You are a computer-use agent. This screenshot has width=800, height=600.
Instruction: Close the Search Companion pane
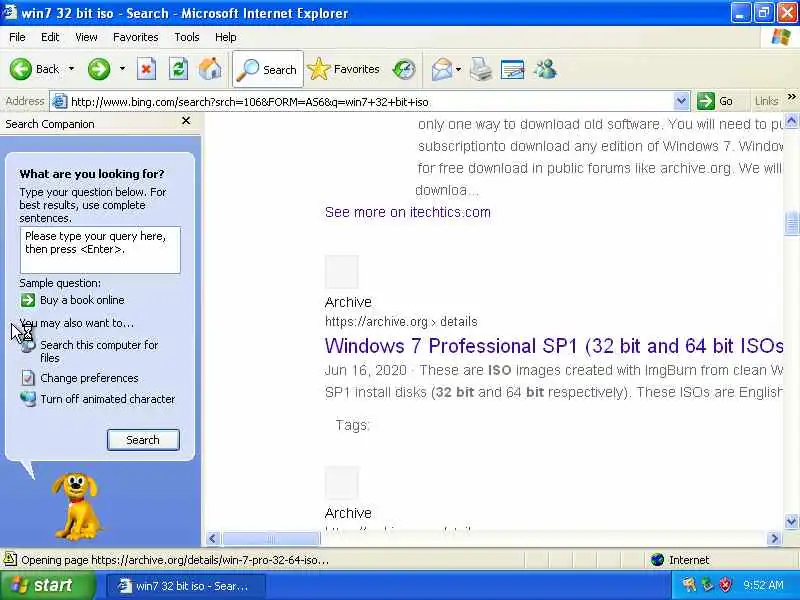coord(186,120)
